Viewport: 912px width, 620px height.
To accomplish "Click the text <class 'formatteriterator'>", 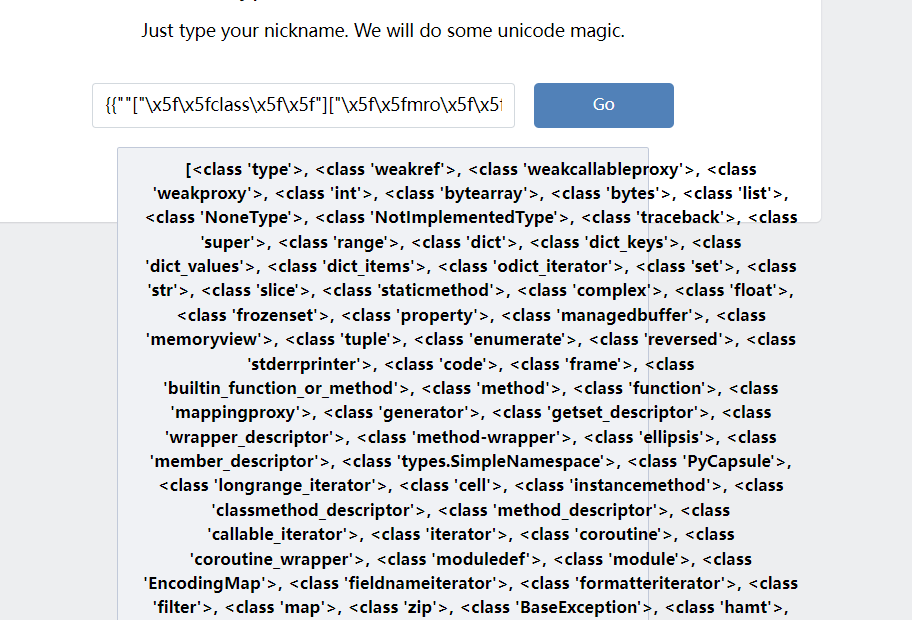I will 628,583.
